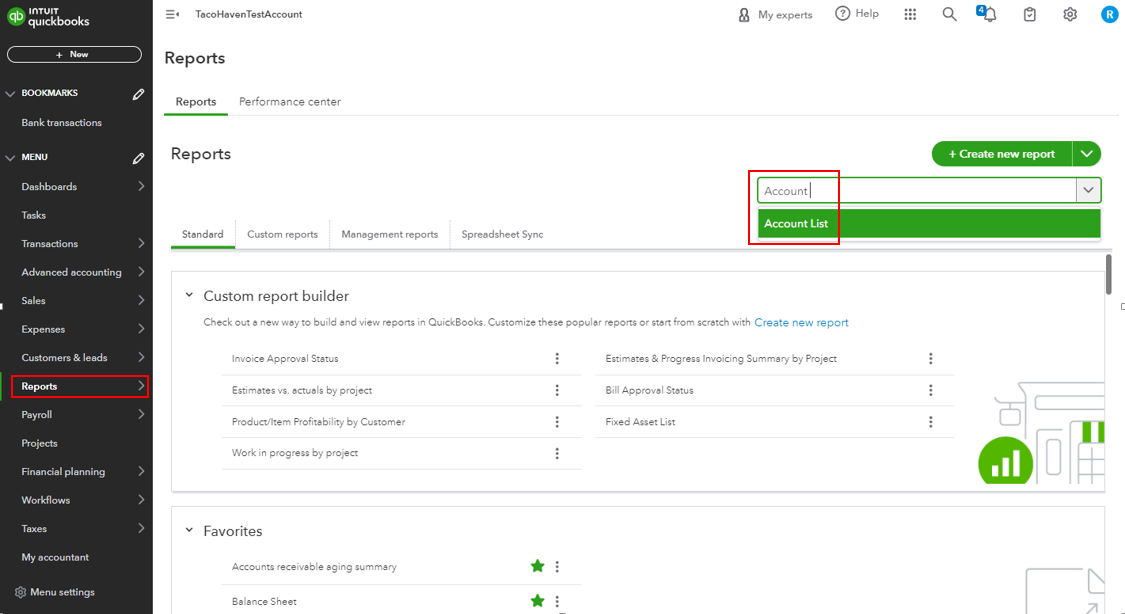Image resolution: width=1125 pixels, height=614 pixels.
Task: Select Account List from suggestions
Action: tap(929, 224)
